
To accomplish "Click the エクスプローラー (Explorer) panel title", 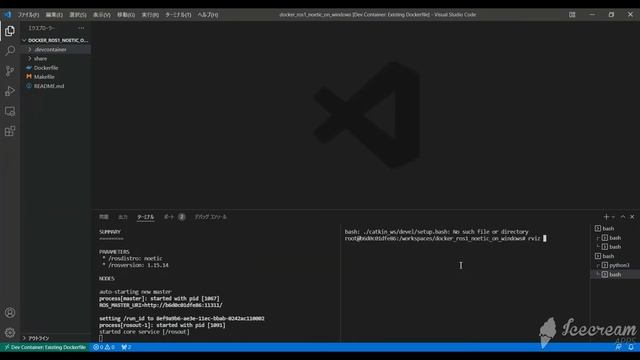I will (x=41, y=28).
